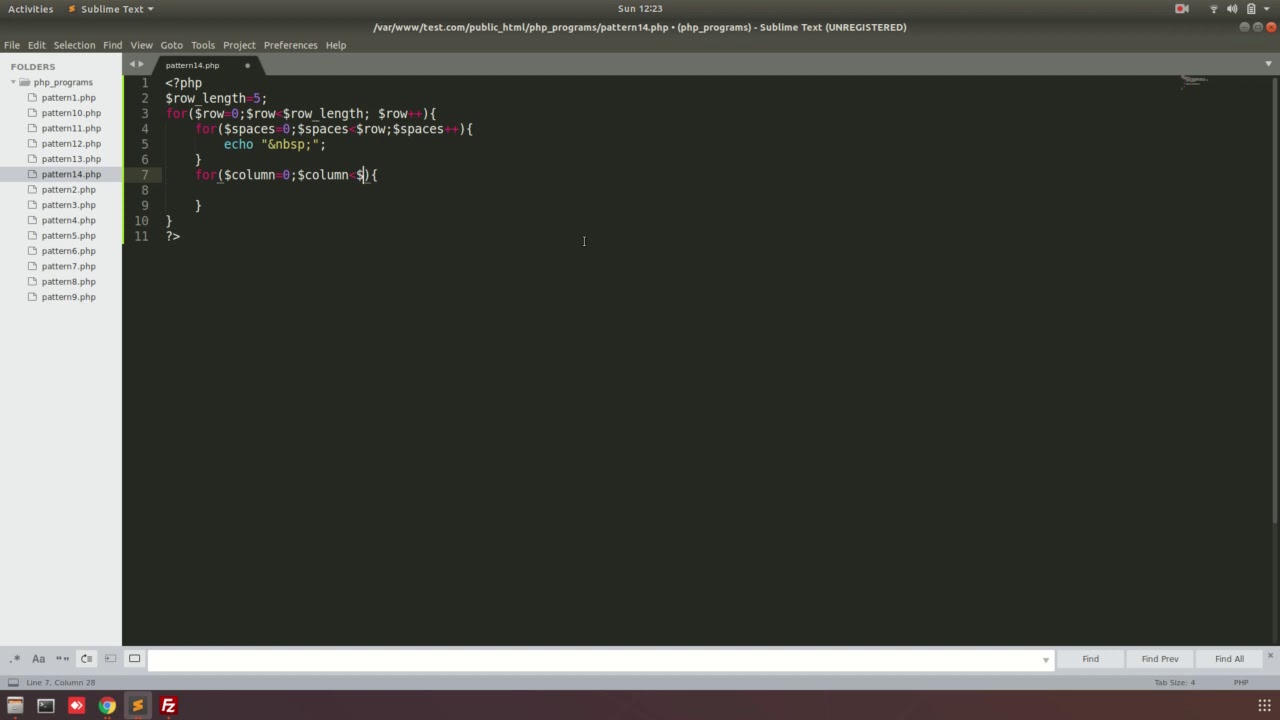Collapse the php_programs folder
Viewport: 1280px width, 720px height.
click(14, 82)
